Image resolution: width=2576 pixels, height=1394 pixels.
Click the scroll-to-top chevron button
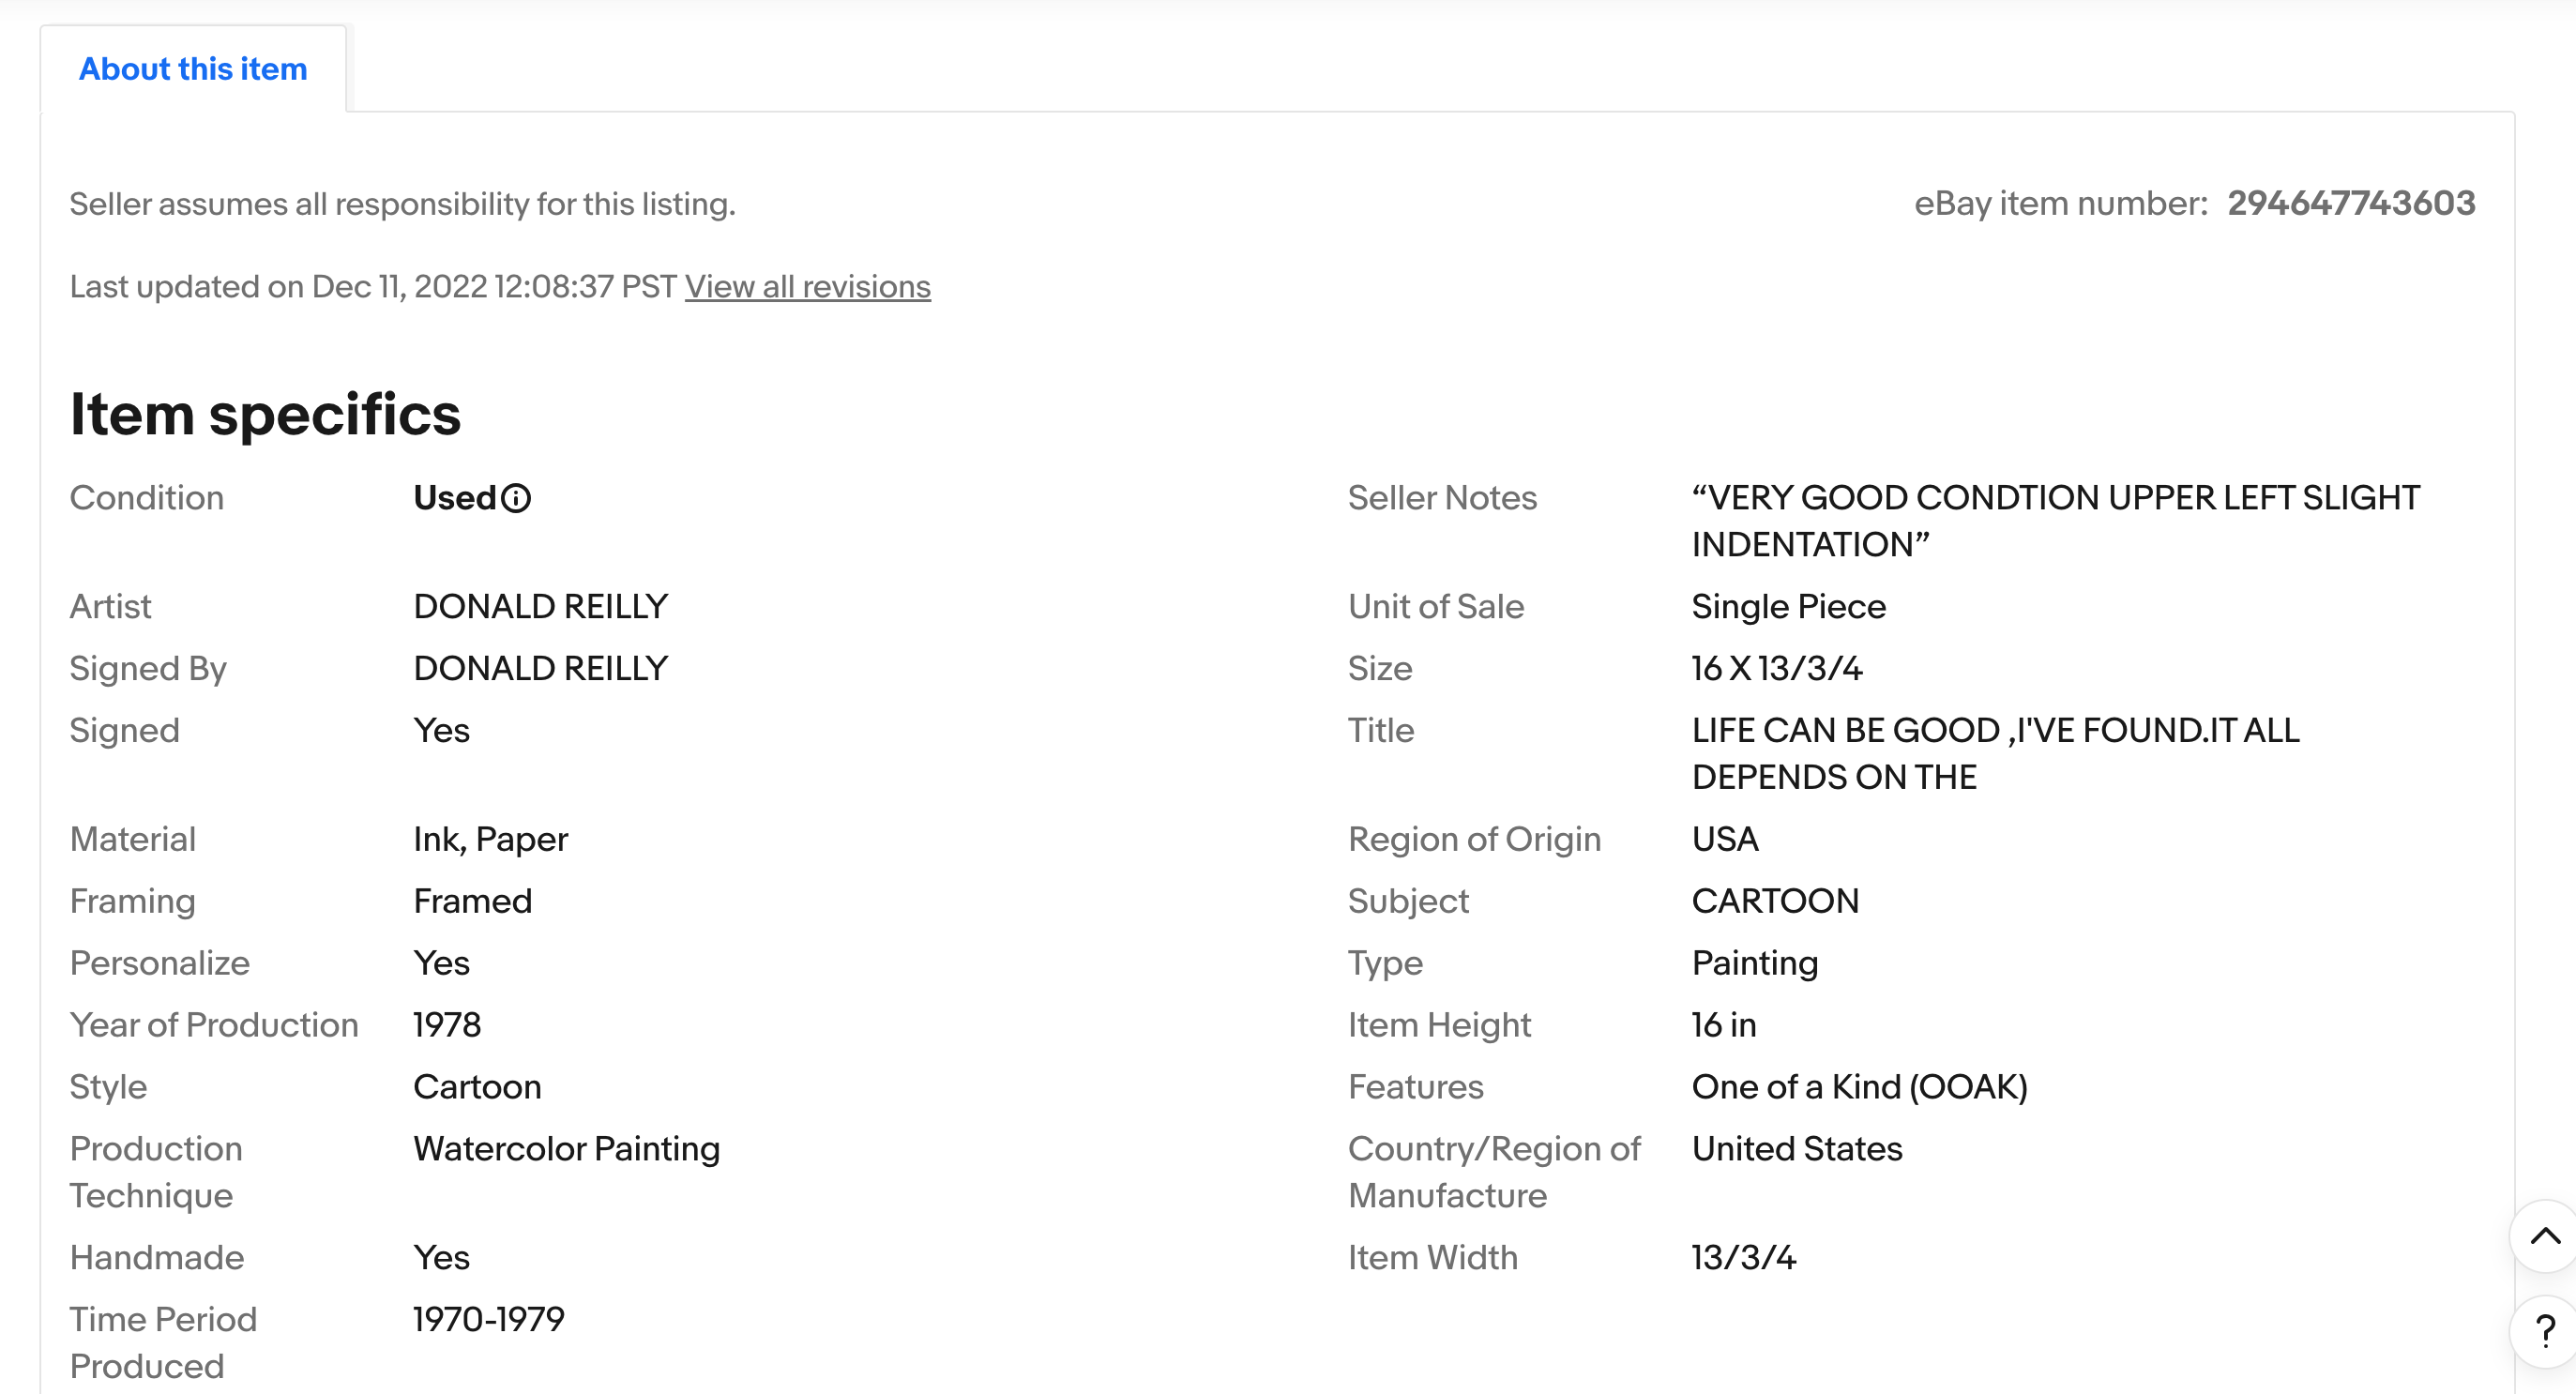tap(2544, 1237)
